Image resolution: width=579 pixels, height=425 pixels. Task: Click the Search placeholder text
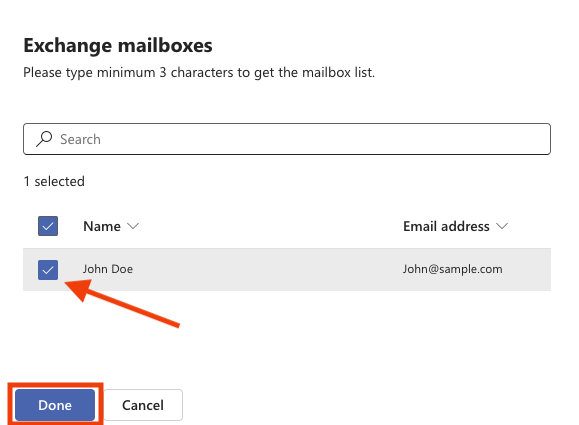80,139
